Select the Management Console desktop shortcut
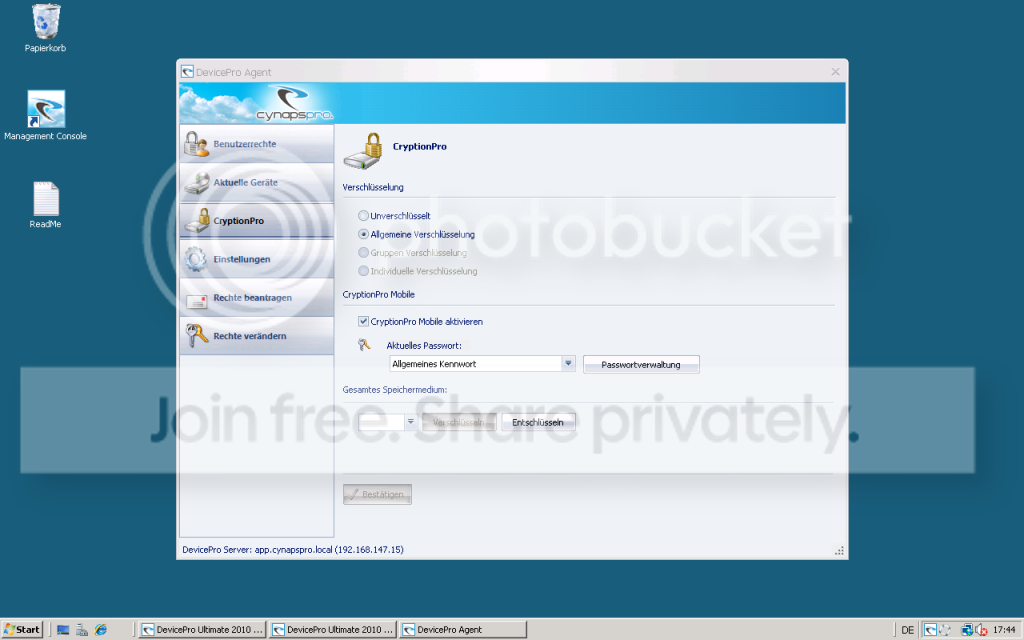Viewport: 1024px width, 640px height. pos(45,116)
